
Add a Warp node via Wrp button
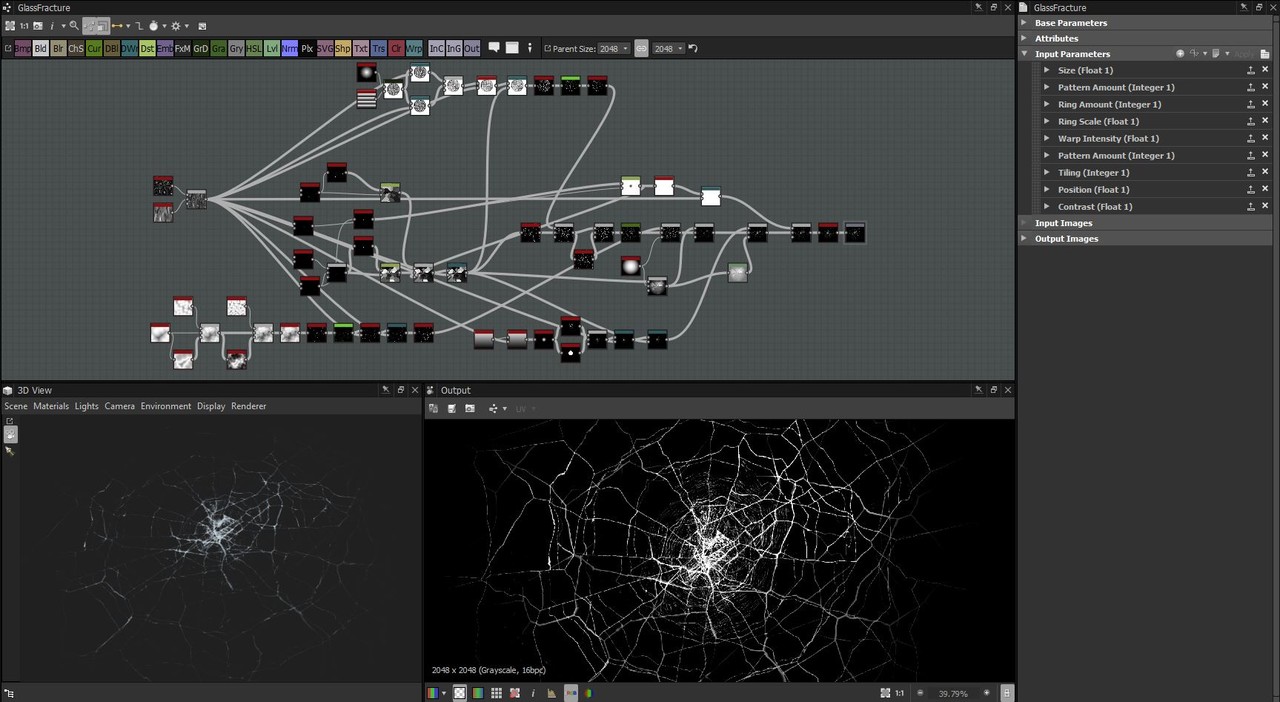(414, 48)
